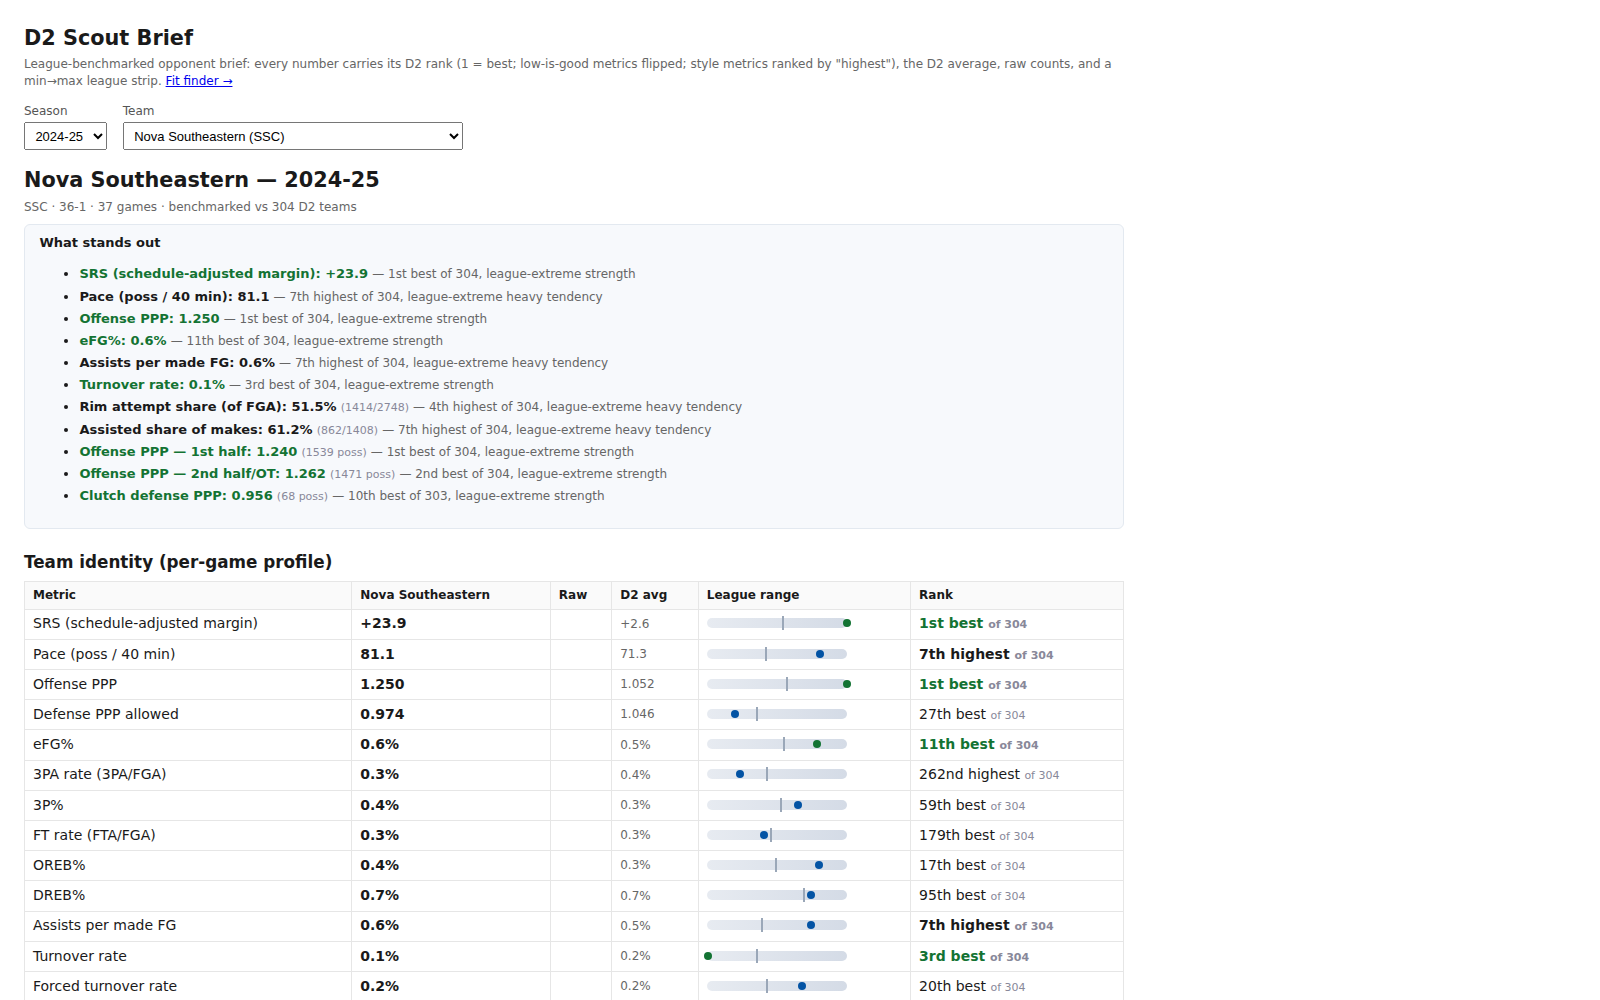The width and height of the screenshot is (1600, 1000).
Task: Click the OREB% row label
Action: (59, 866)
